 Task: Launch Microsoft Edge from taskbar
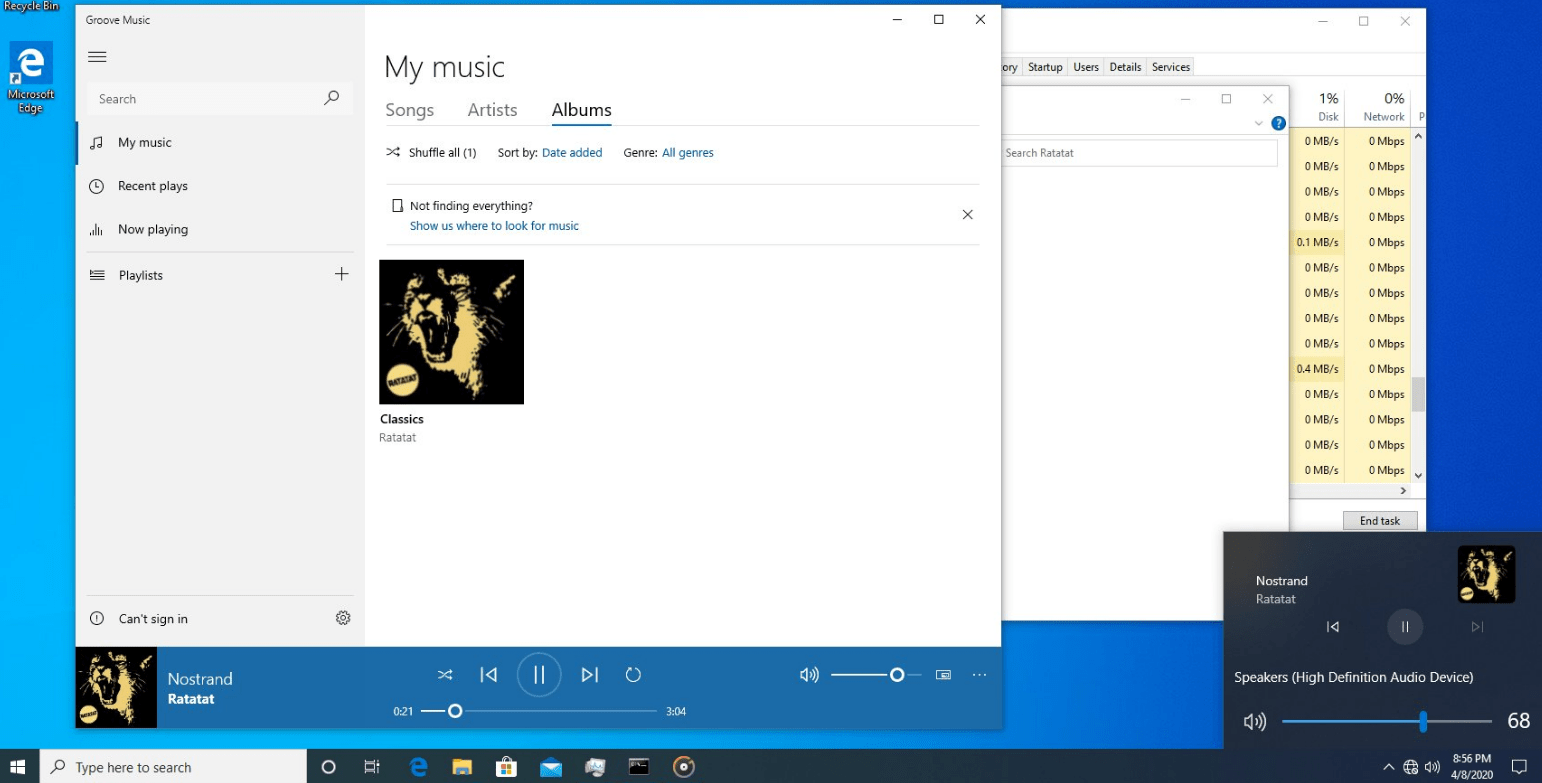(418, 767)
